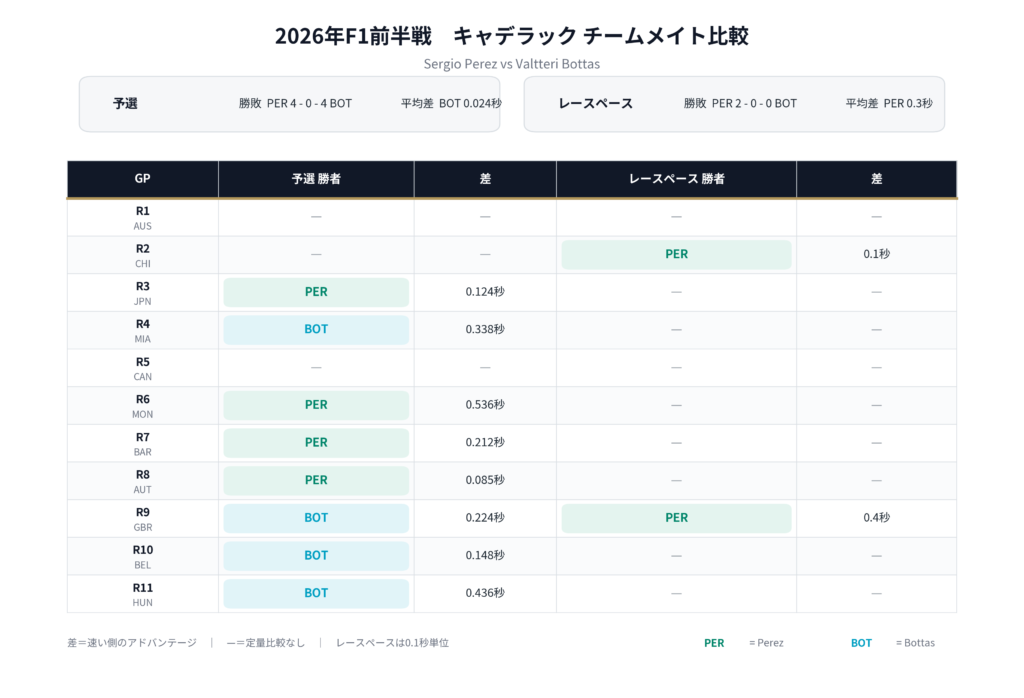Click the 0.124秒 gap cell
The height and width of the screenshot is (698, 1024).
[485, 292]
